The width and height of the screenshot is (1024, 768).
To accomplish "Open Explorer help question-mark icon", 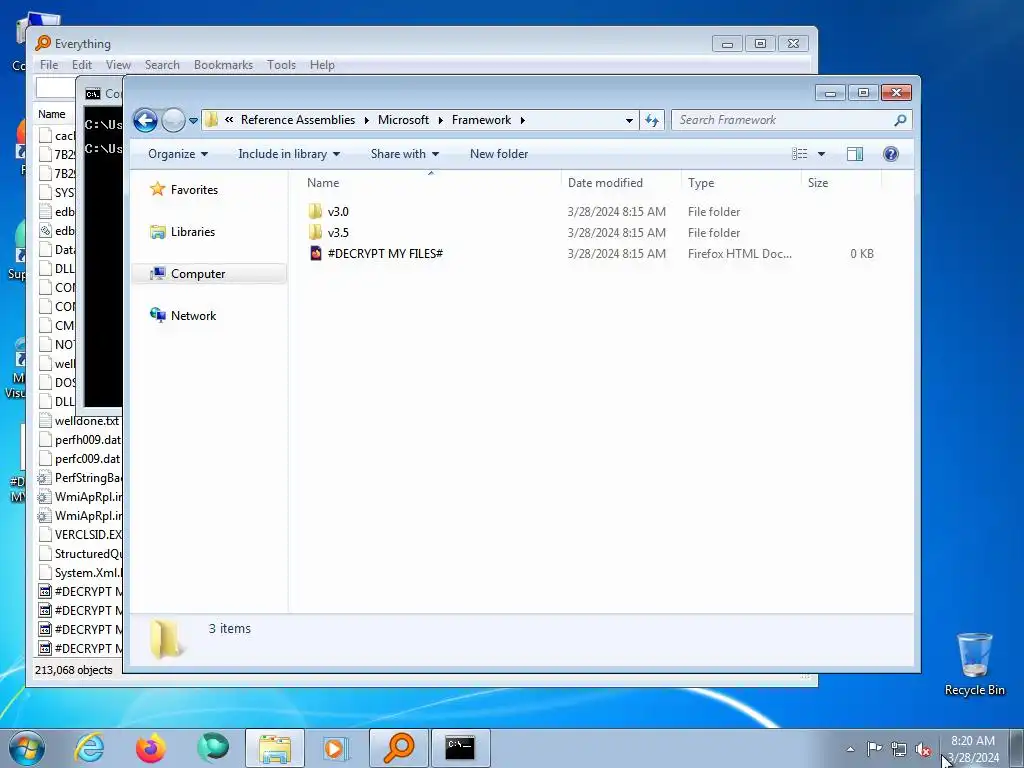I will pyautogui.click(x=890, y=154).
